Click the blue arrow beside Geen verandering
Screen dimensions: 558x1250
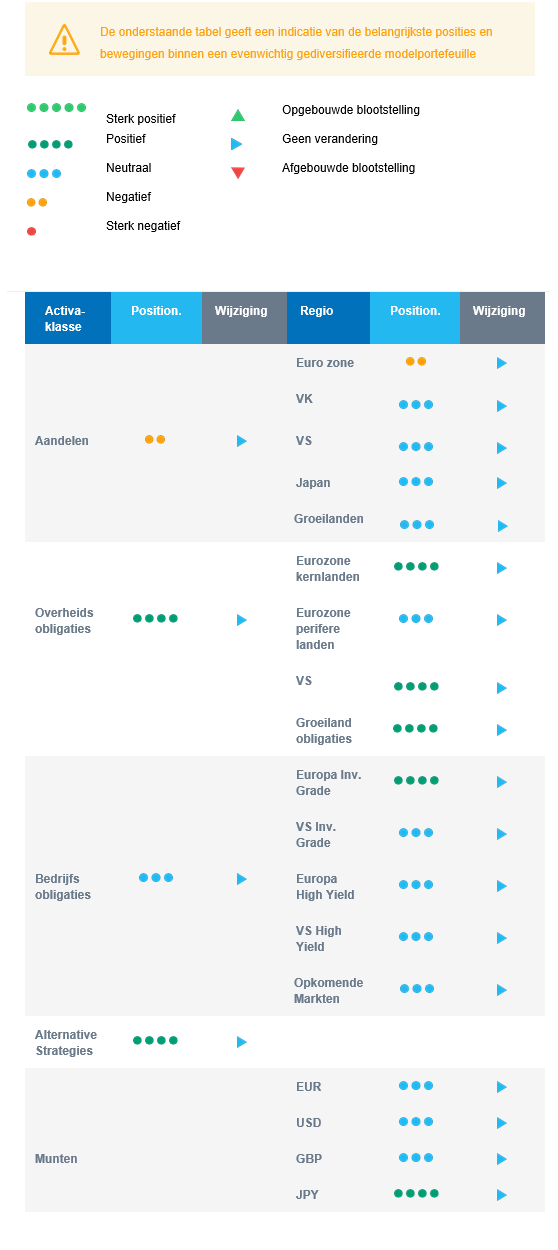click(237, 144)
